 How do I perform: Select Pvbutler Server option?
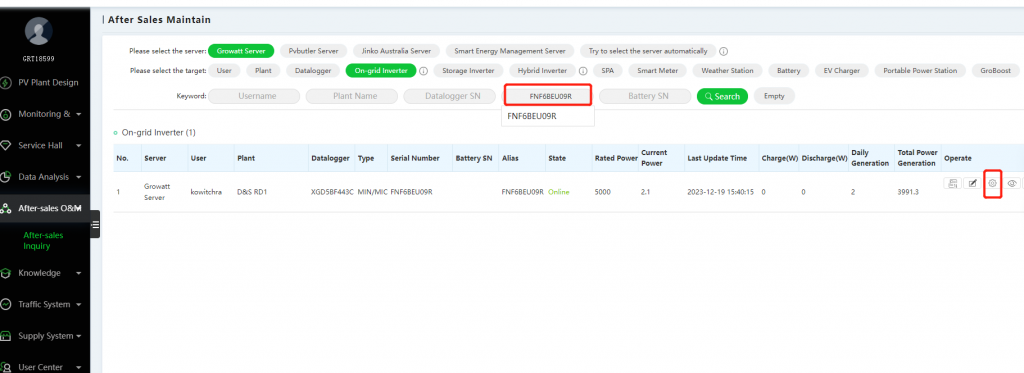coord(313,51)
